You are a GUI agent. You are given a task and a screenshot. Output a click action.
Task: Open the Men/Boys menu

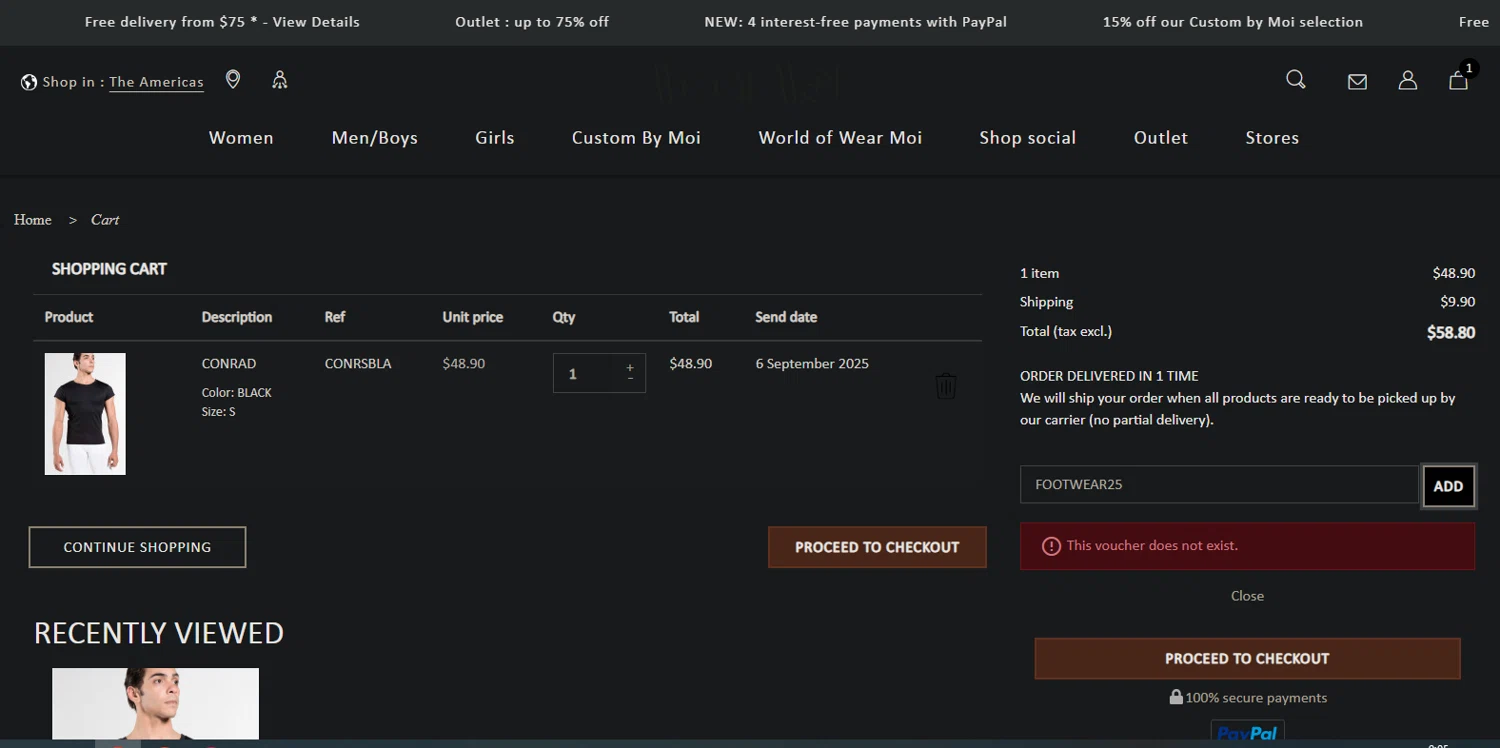375,138
